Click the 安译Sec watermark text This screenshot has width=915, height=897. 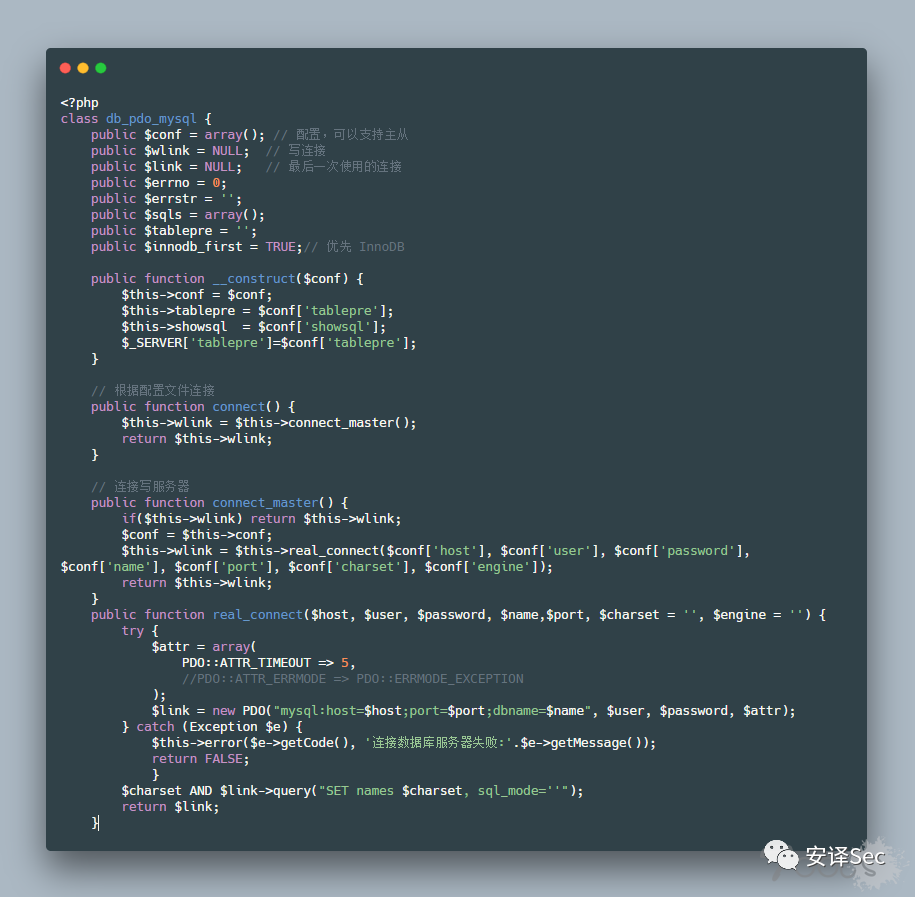click(x=845, y=857)
